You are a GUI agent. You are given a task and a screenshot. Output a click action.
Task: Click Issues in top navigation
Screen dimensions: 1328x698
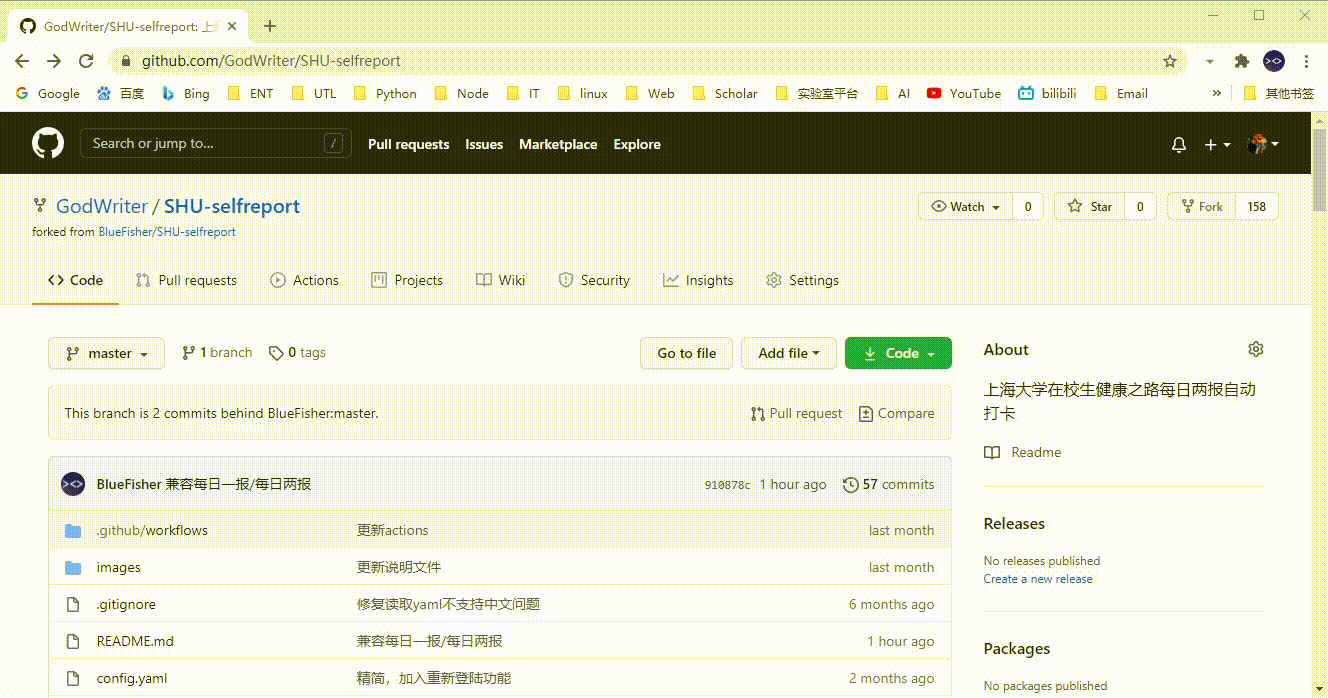click(x=484, y=144)
